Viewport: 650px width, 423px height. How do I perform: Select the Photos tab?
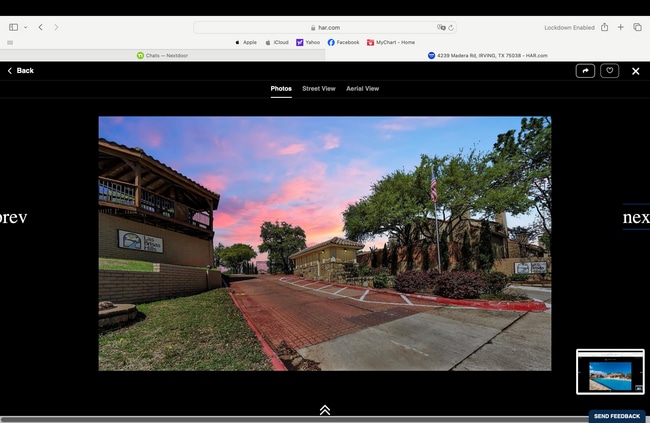tap(281, 89)
